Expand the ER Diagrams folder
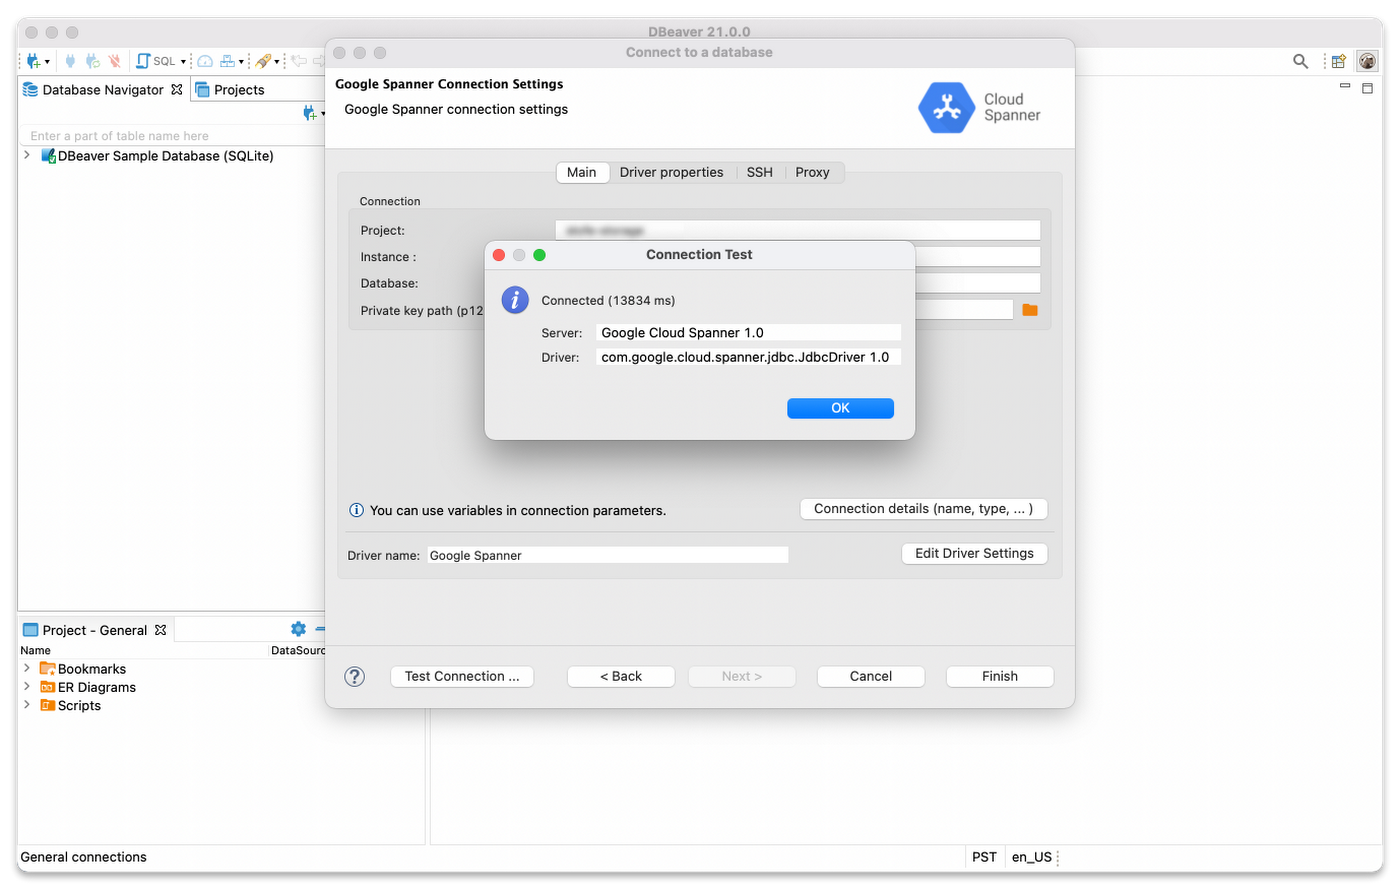 coord(27,687)
